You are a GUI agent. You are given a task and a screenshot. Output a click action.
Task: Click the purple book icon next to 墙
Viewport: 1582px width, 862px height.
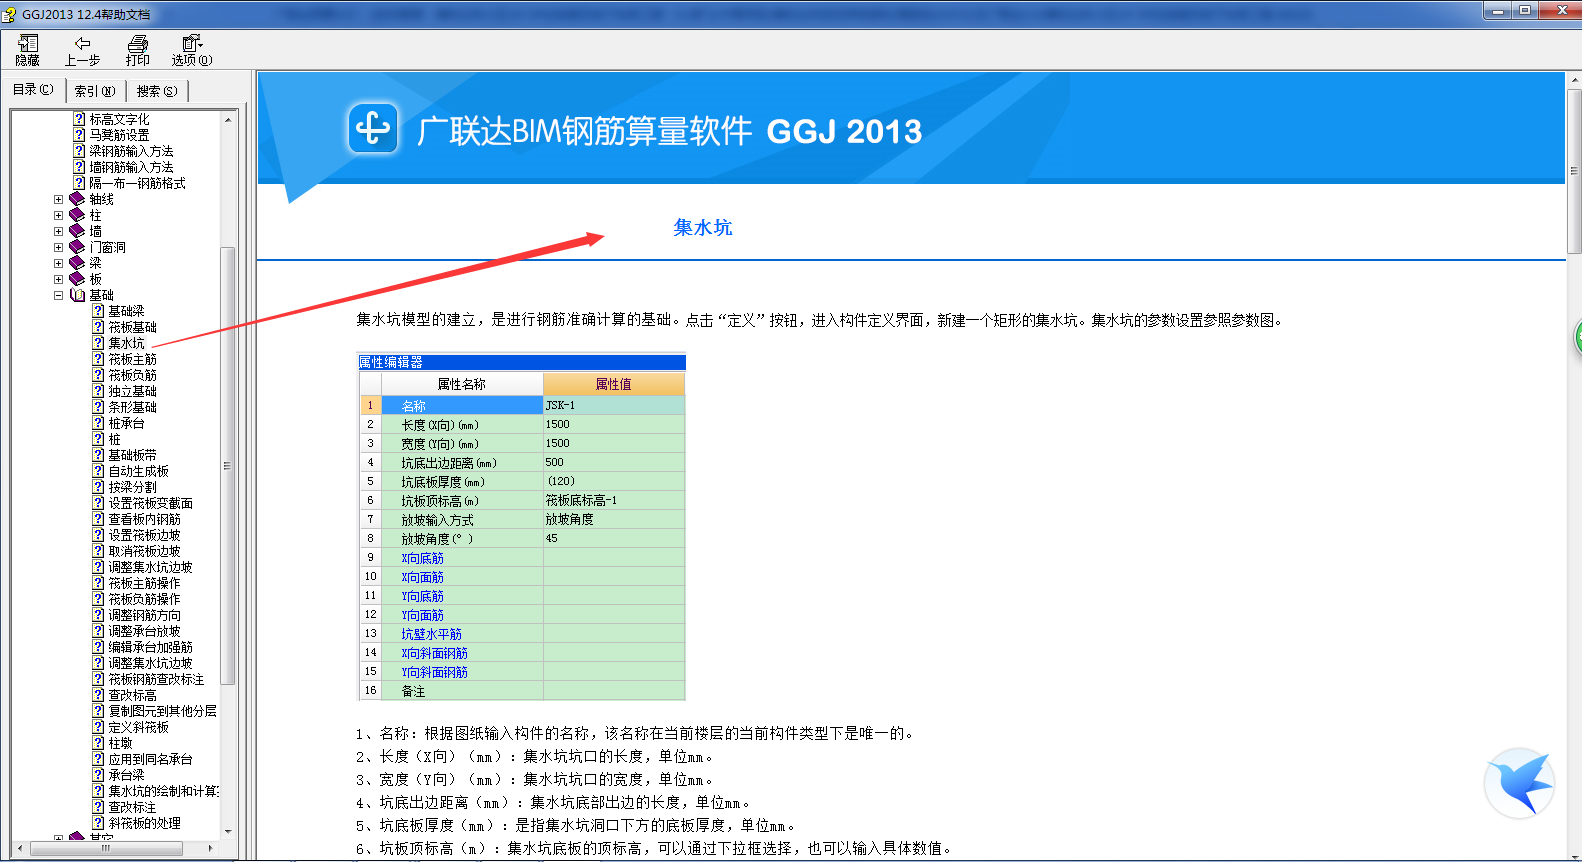point(77,231)
